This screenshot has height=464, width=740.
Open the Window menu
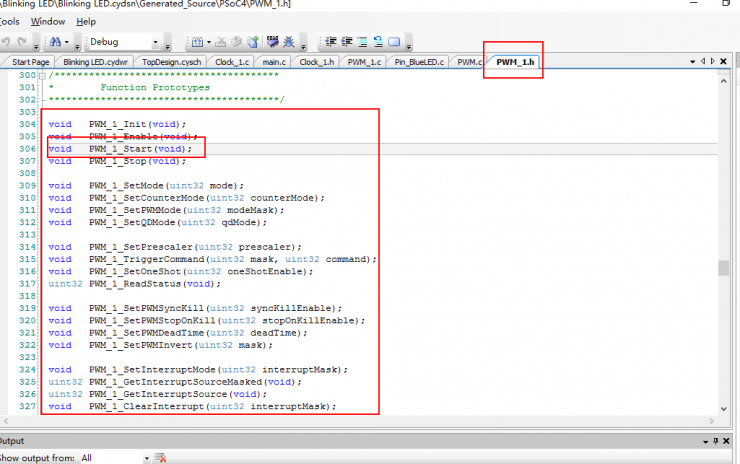[x=48, y=21]
